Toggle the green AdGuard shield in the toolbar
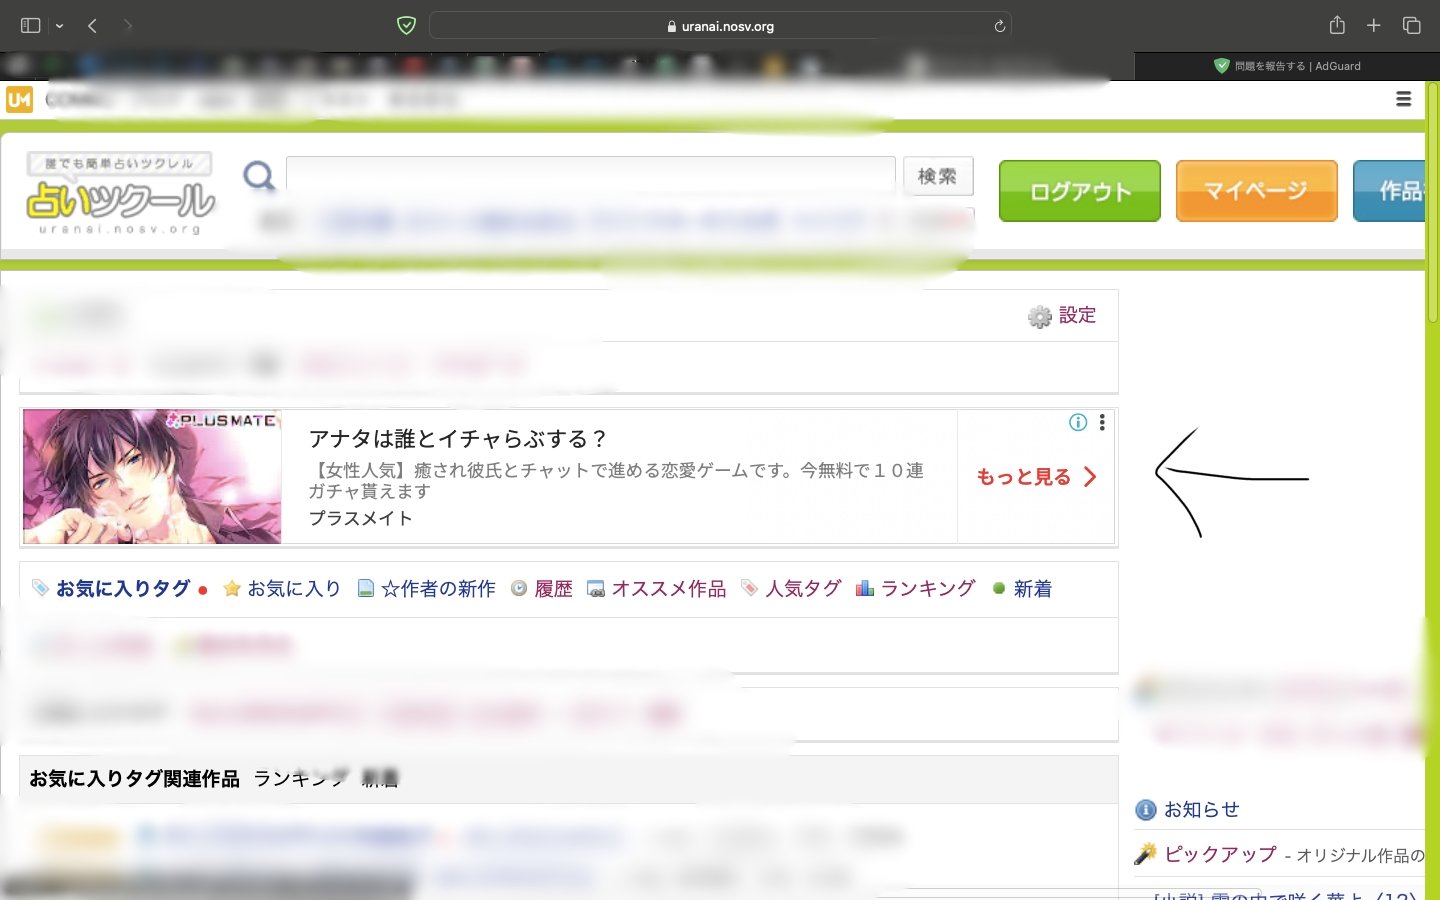The width and height of the screenshot is (1440, 900). [406, 25]
